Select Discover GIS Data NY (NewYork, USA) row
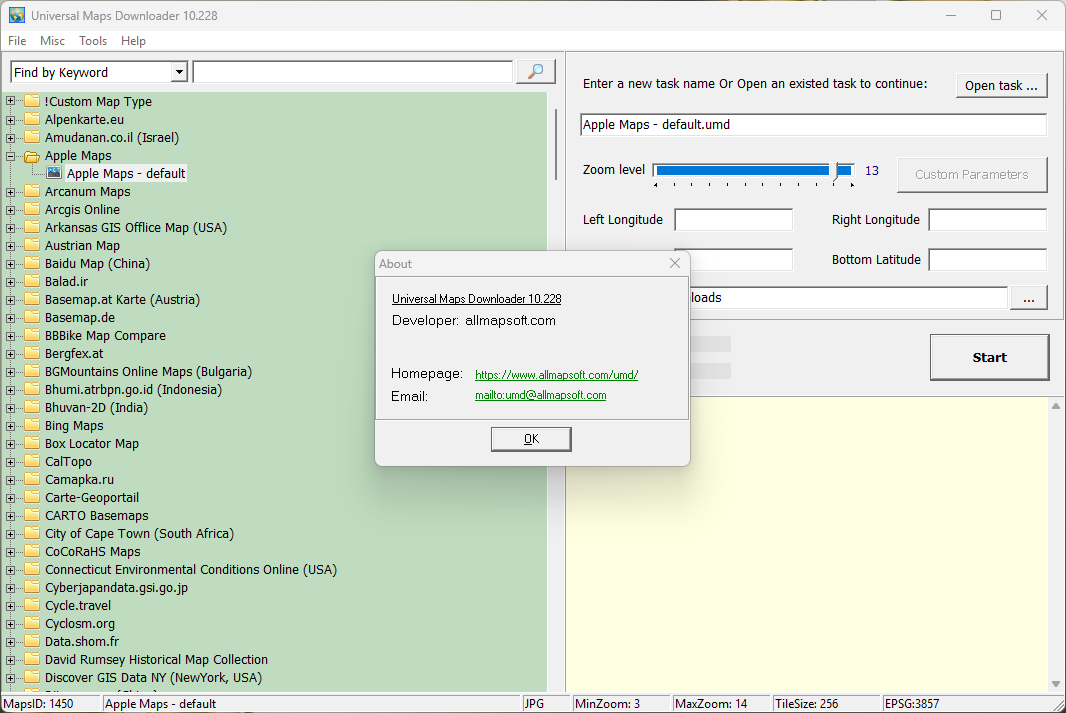 point(154,678)
